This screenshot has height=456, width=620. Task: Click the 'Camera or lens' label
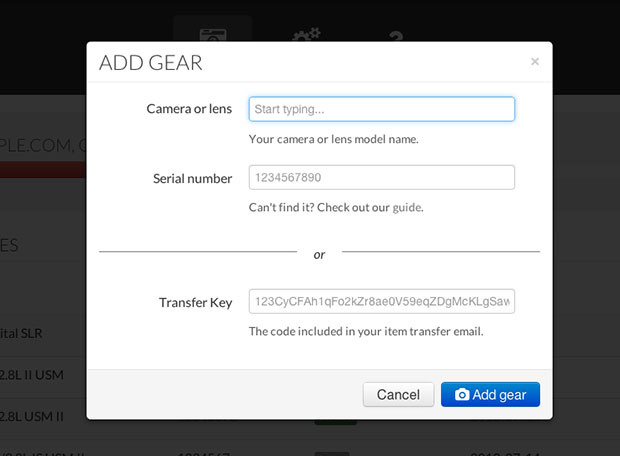(189, 109)
